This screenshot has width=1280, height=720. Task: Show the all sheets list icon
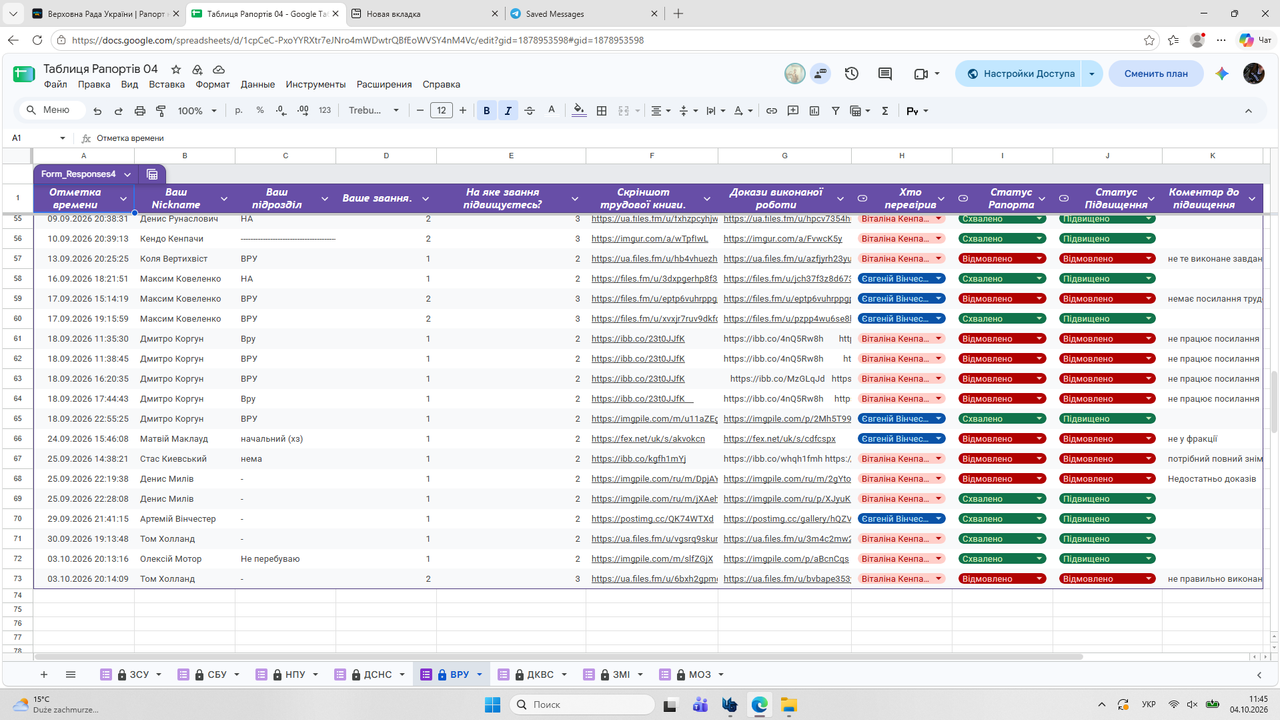coord(70,675)
